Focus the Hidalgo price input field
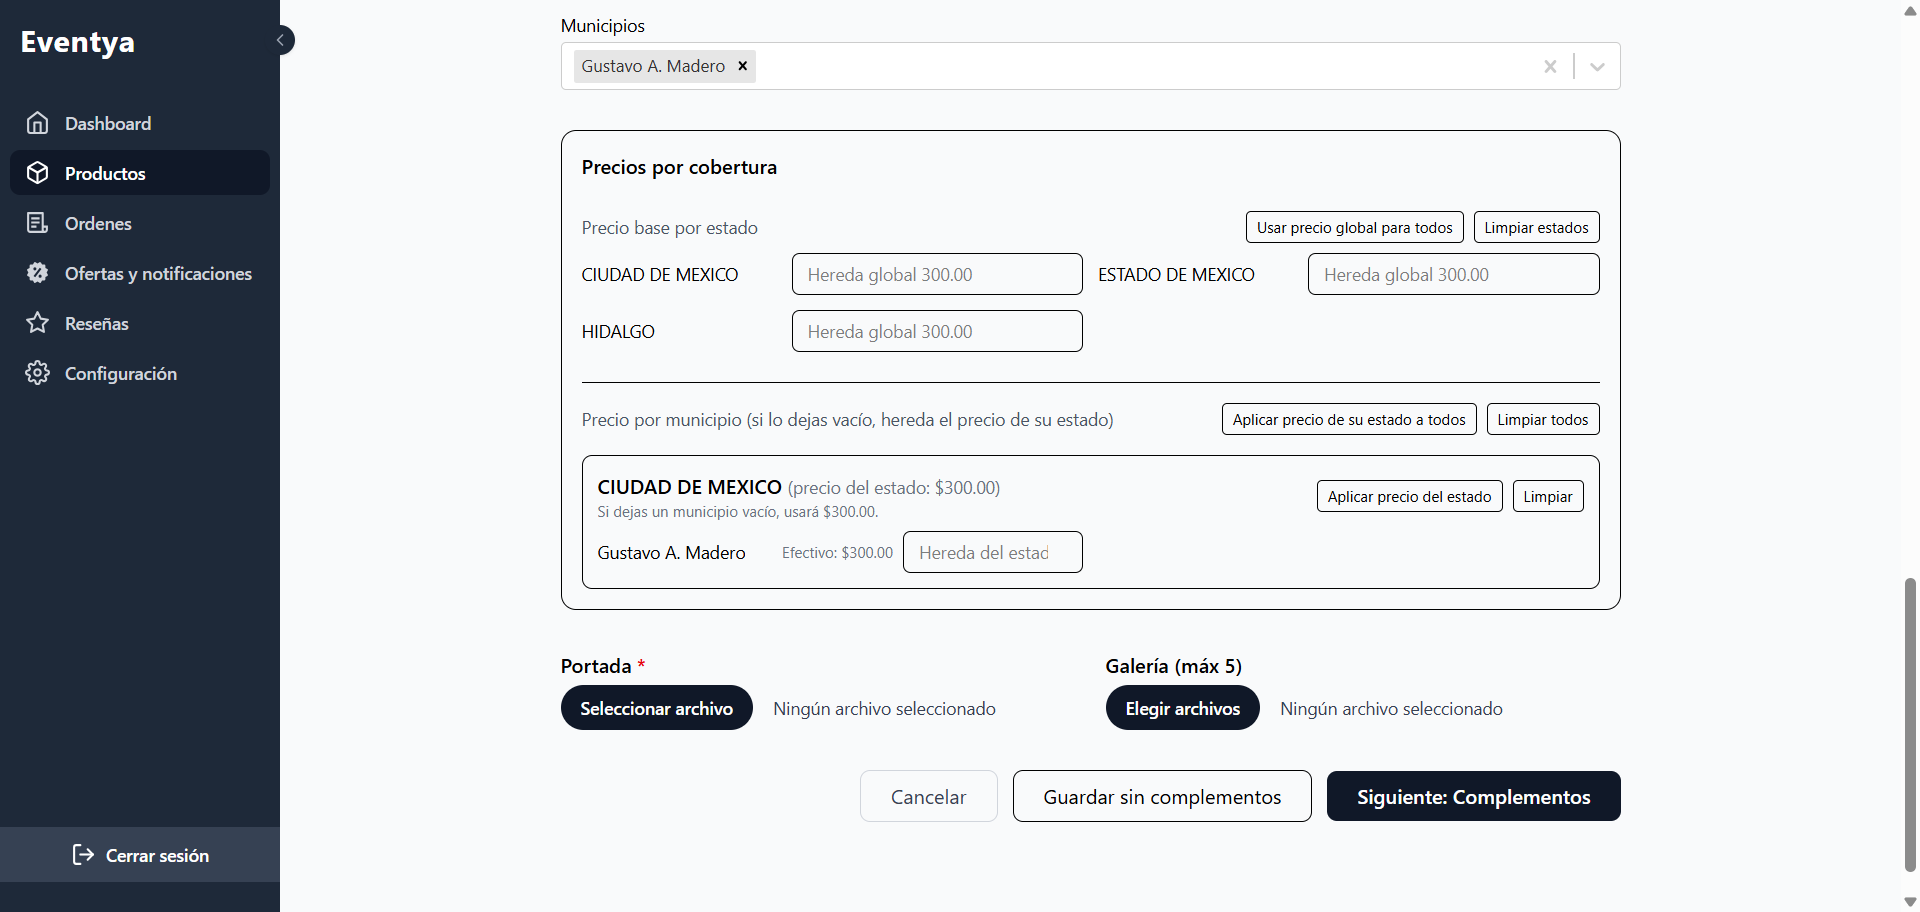Viewport: 1920px width, 912px height. pos(937,331)
